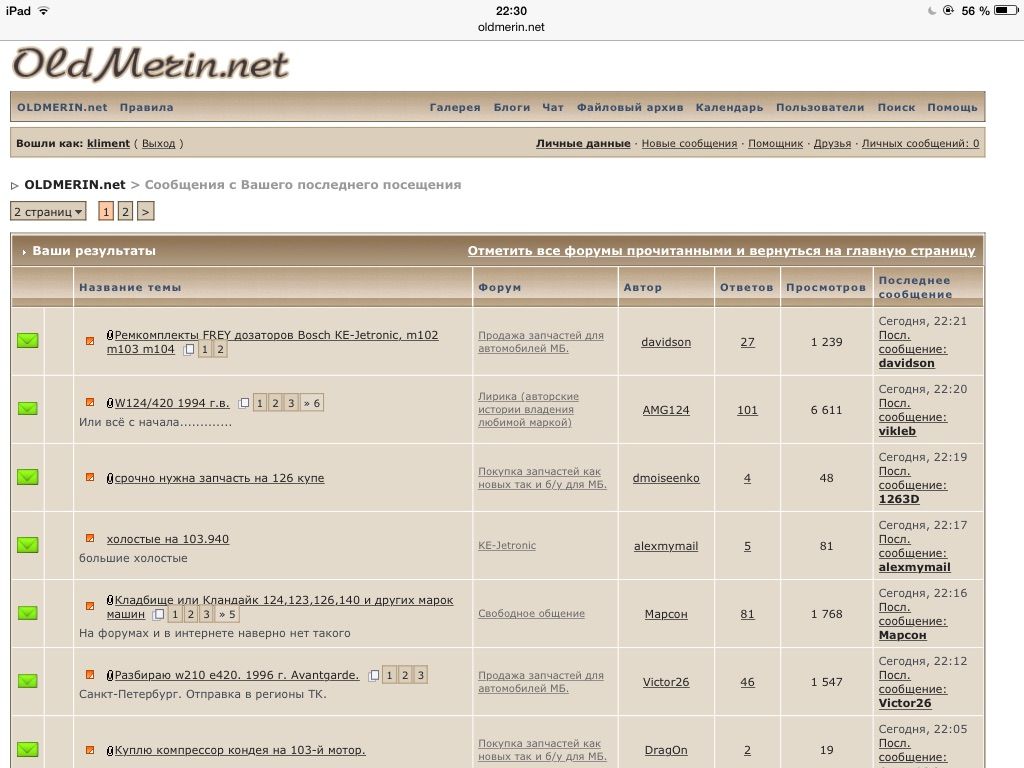Open Галерея in the navigation bar
This screenshot has width=1024, height=768.
pos(455,107)
